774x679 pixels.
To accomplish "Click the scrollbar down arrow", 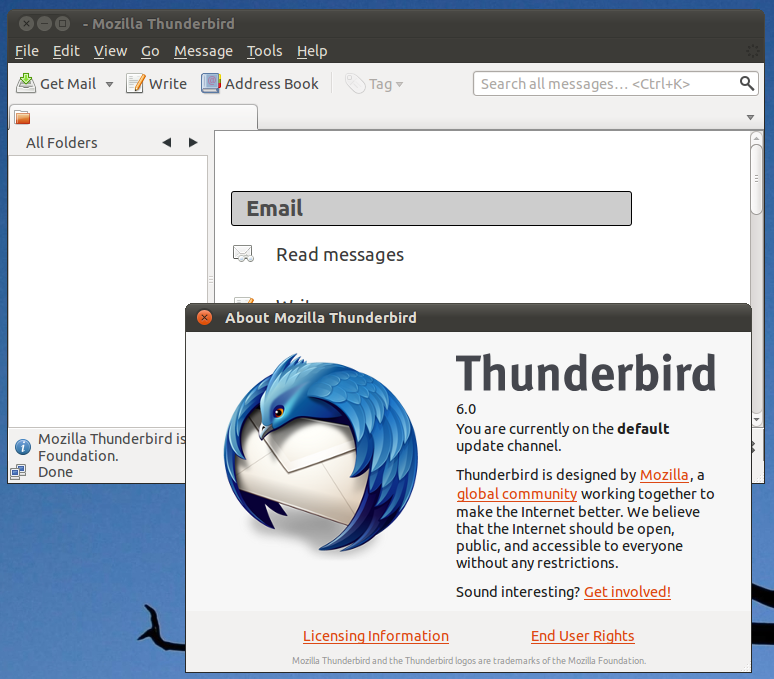I will pos(756,420).
